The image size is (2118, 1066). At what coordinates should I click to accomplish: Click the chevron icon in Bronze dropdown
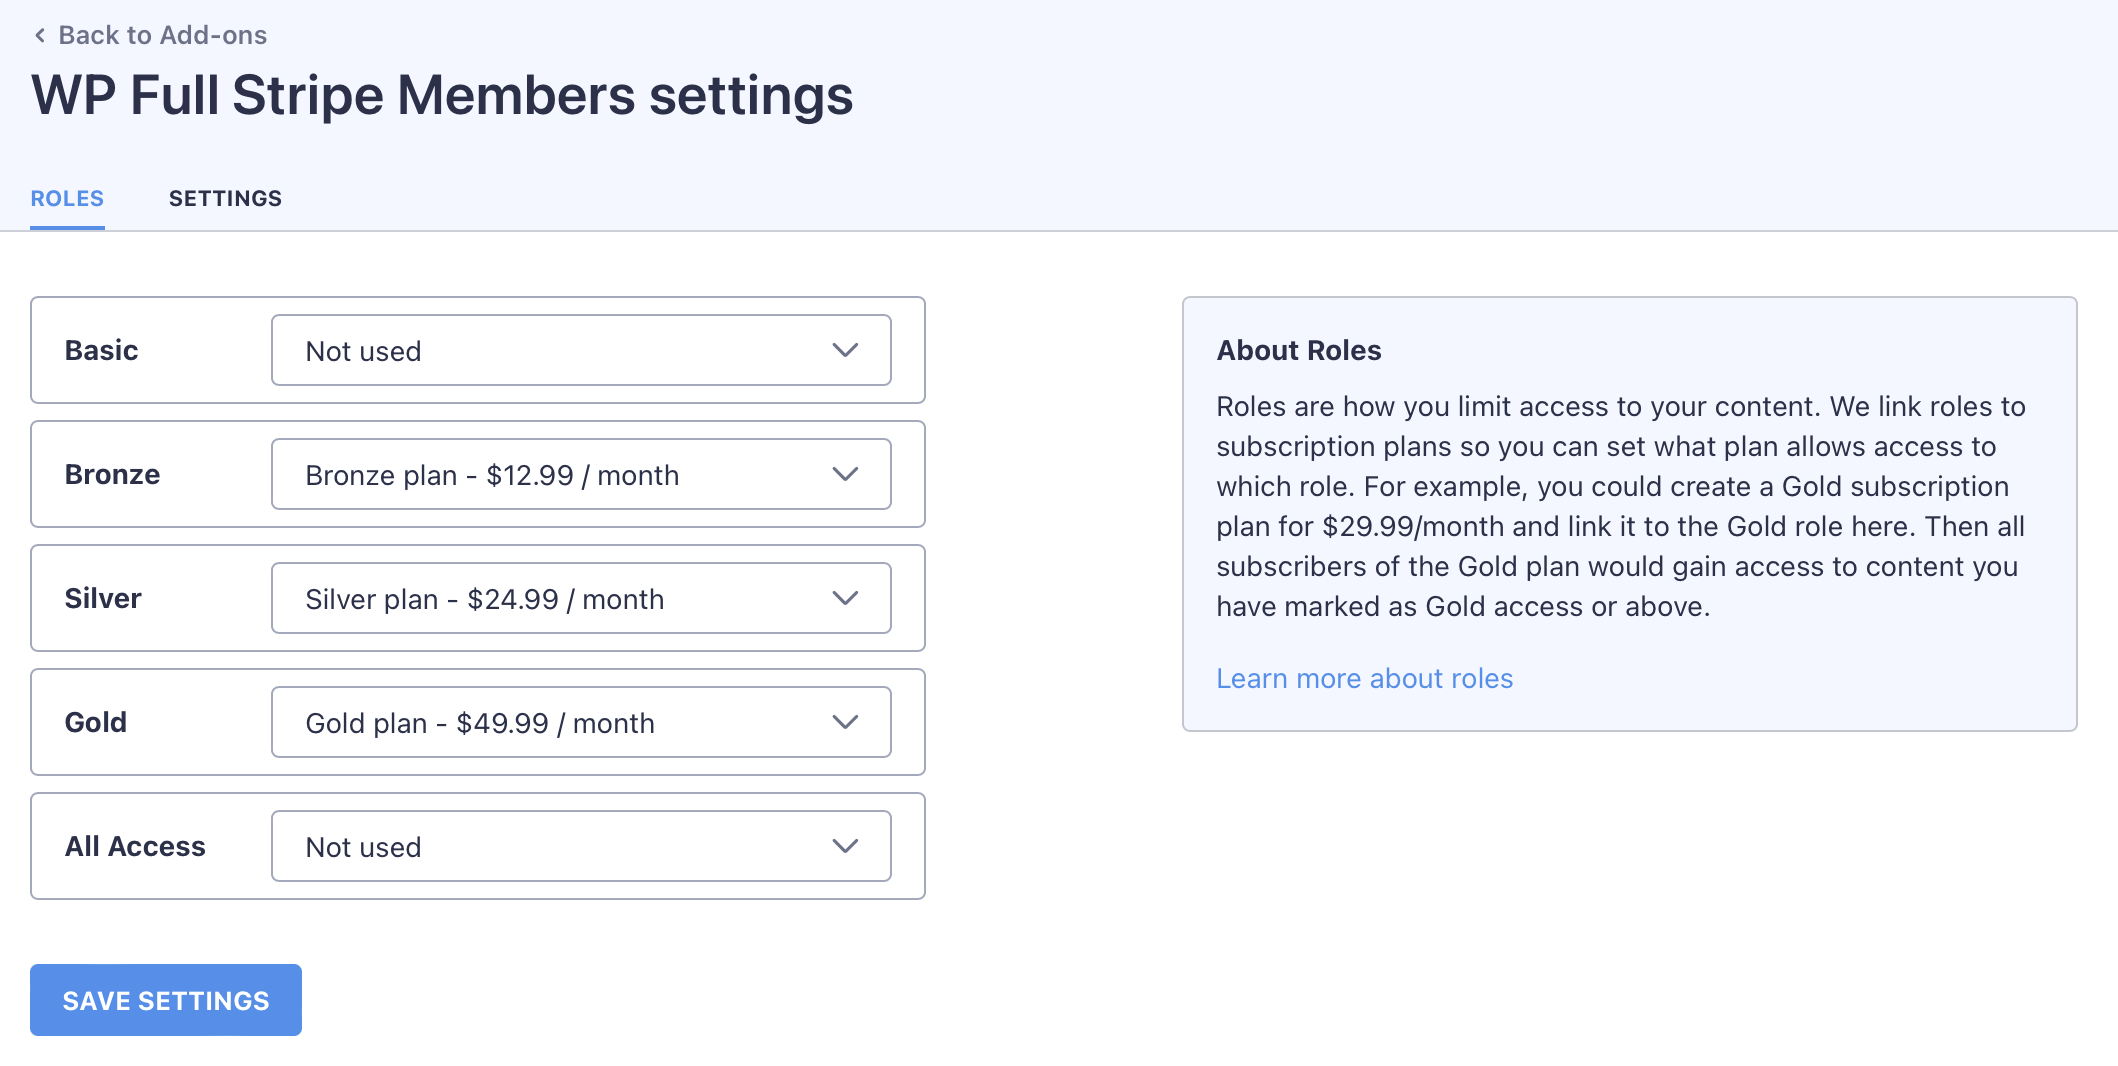845,475
